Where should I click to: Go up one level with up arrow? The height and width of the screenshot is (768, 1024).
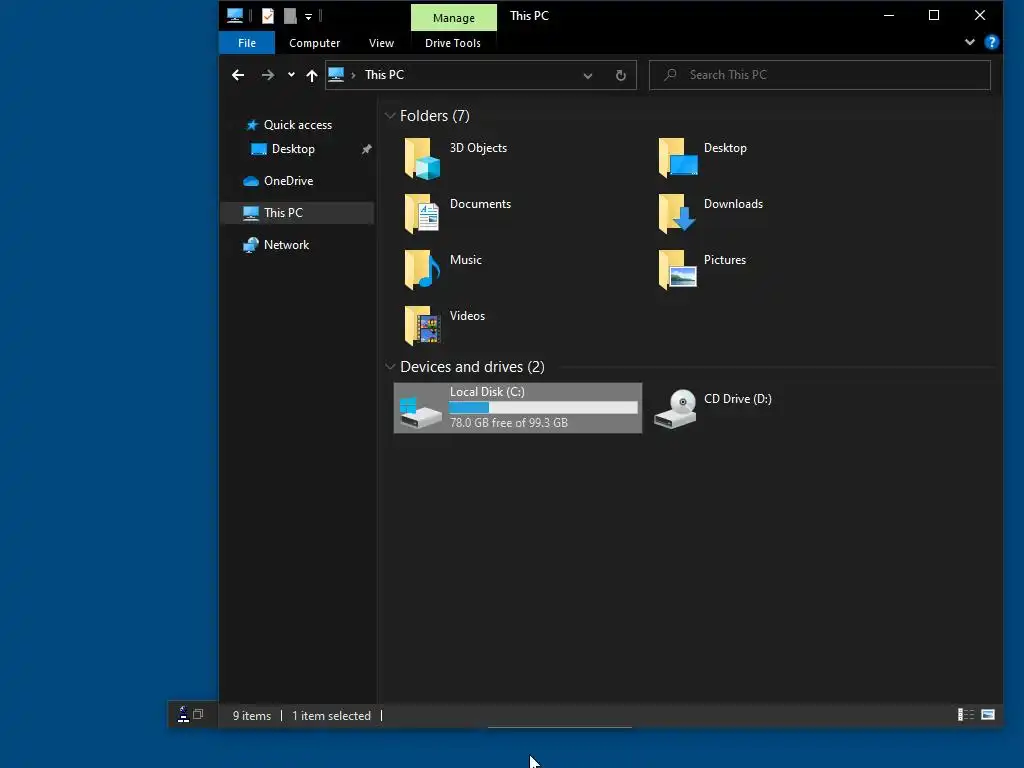312,75
